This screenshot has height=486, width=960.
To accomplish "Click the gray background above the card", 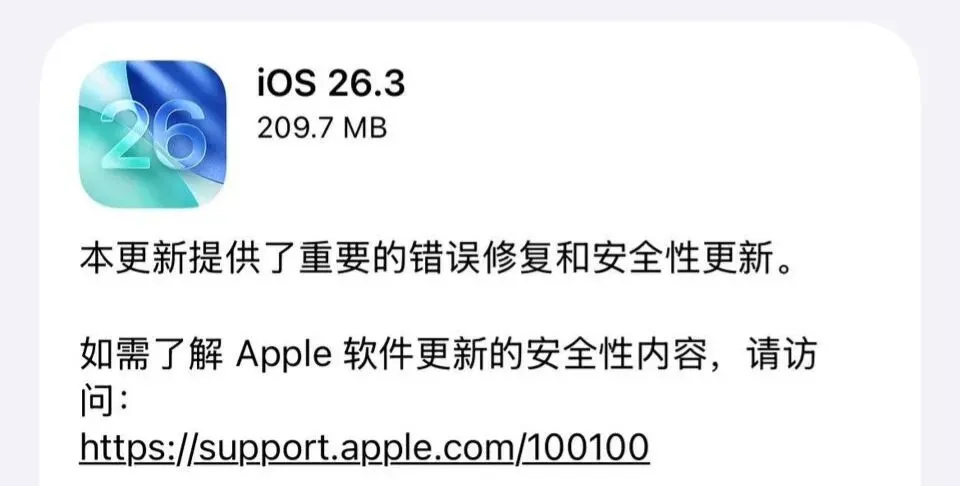I will click(480, 10).
